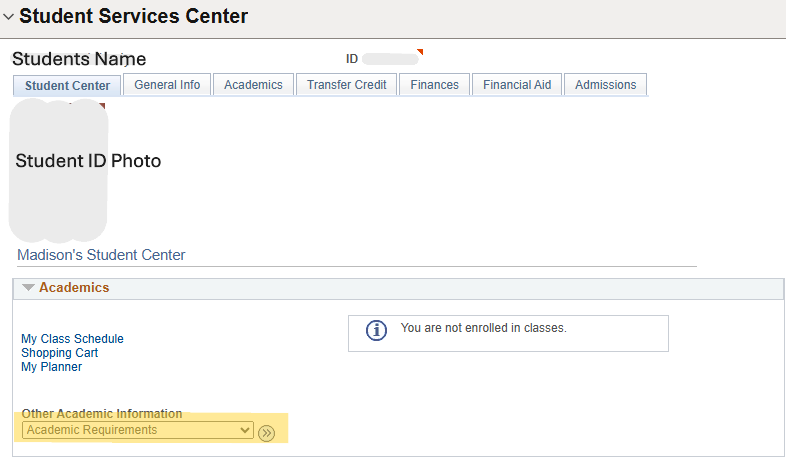Open the My Planner link
The height and width of the screenshot is (462, 786).
click(51, 367)
